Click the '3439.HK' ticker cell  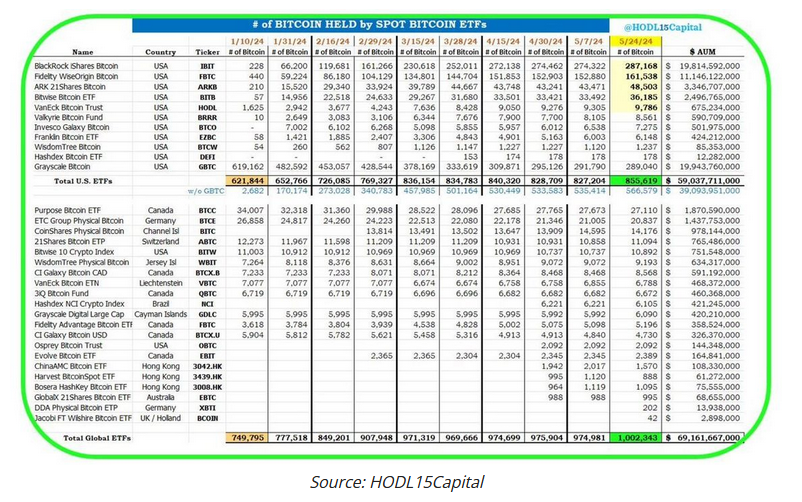point(207,377)
